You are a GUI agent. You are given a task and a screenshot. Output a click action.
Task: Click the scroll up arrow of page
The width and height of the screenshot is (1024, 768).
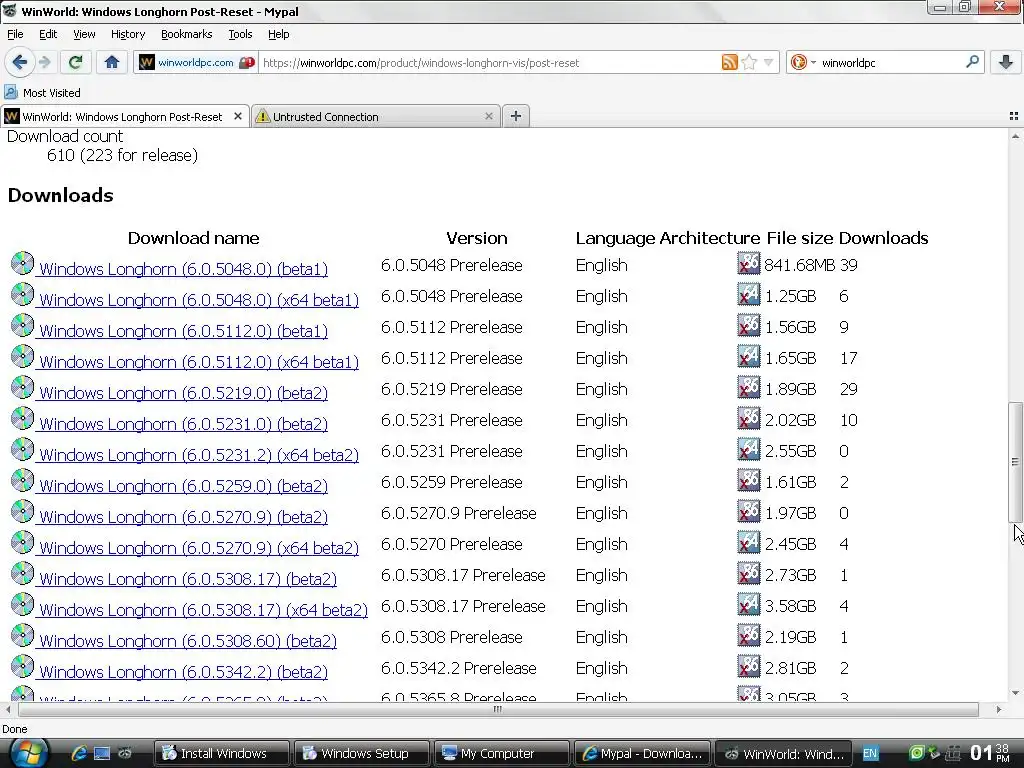click(1016, 136)
